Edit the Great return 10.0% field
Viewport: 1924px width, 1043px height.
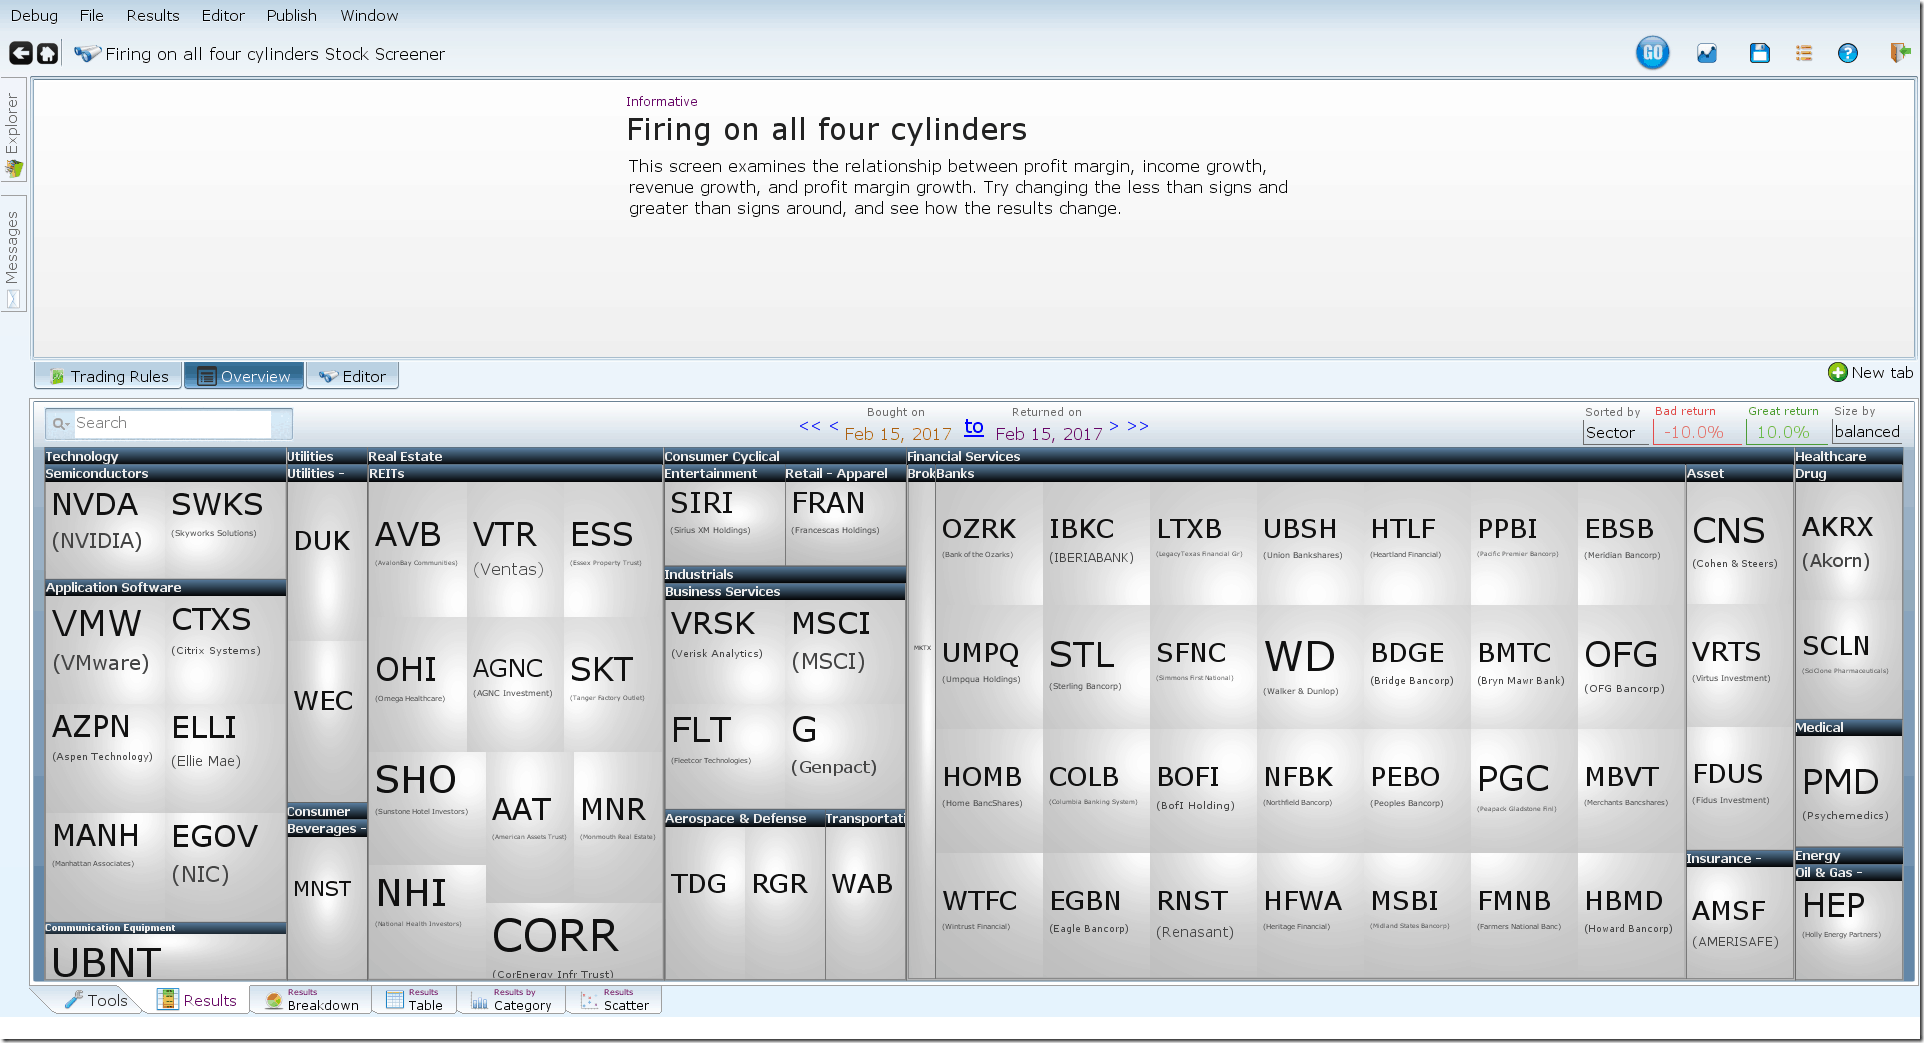[x=1786, y=433]
